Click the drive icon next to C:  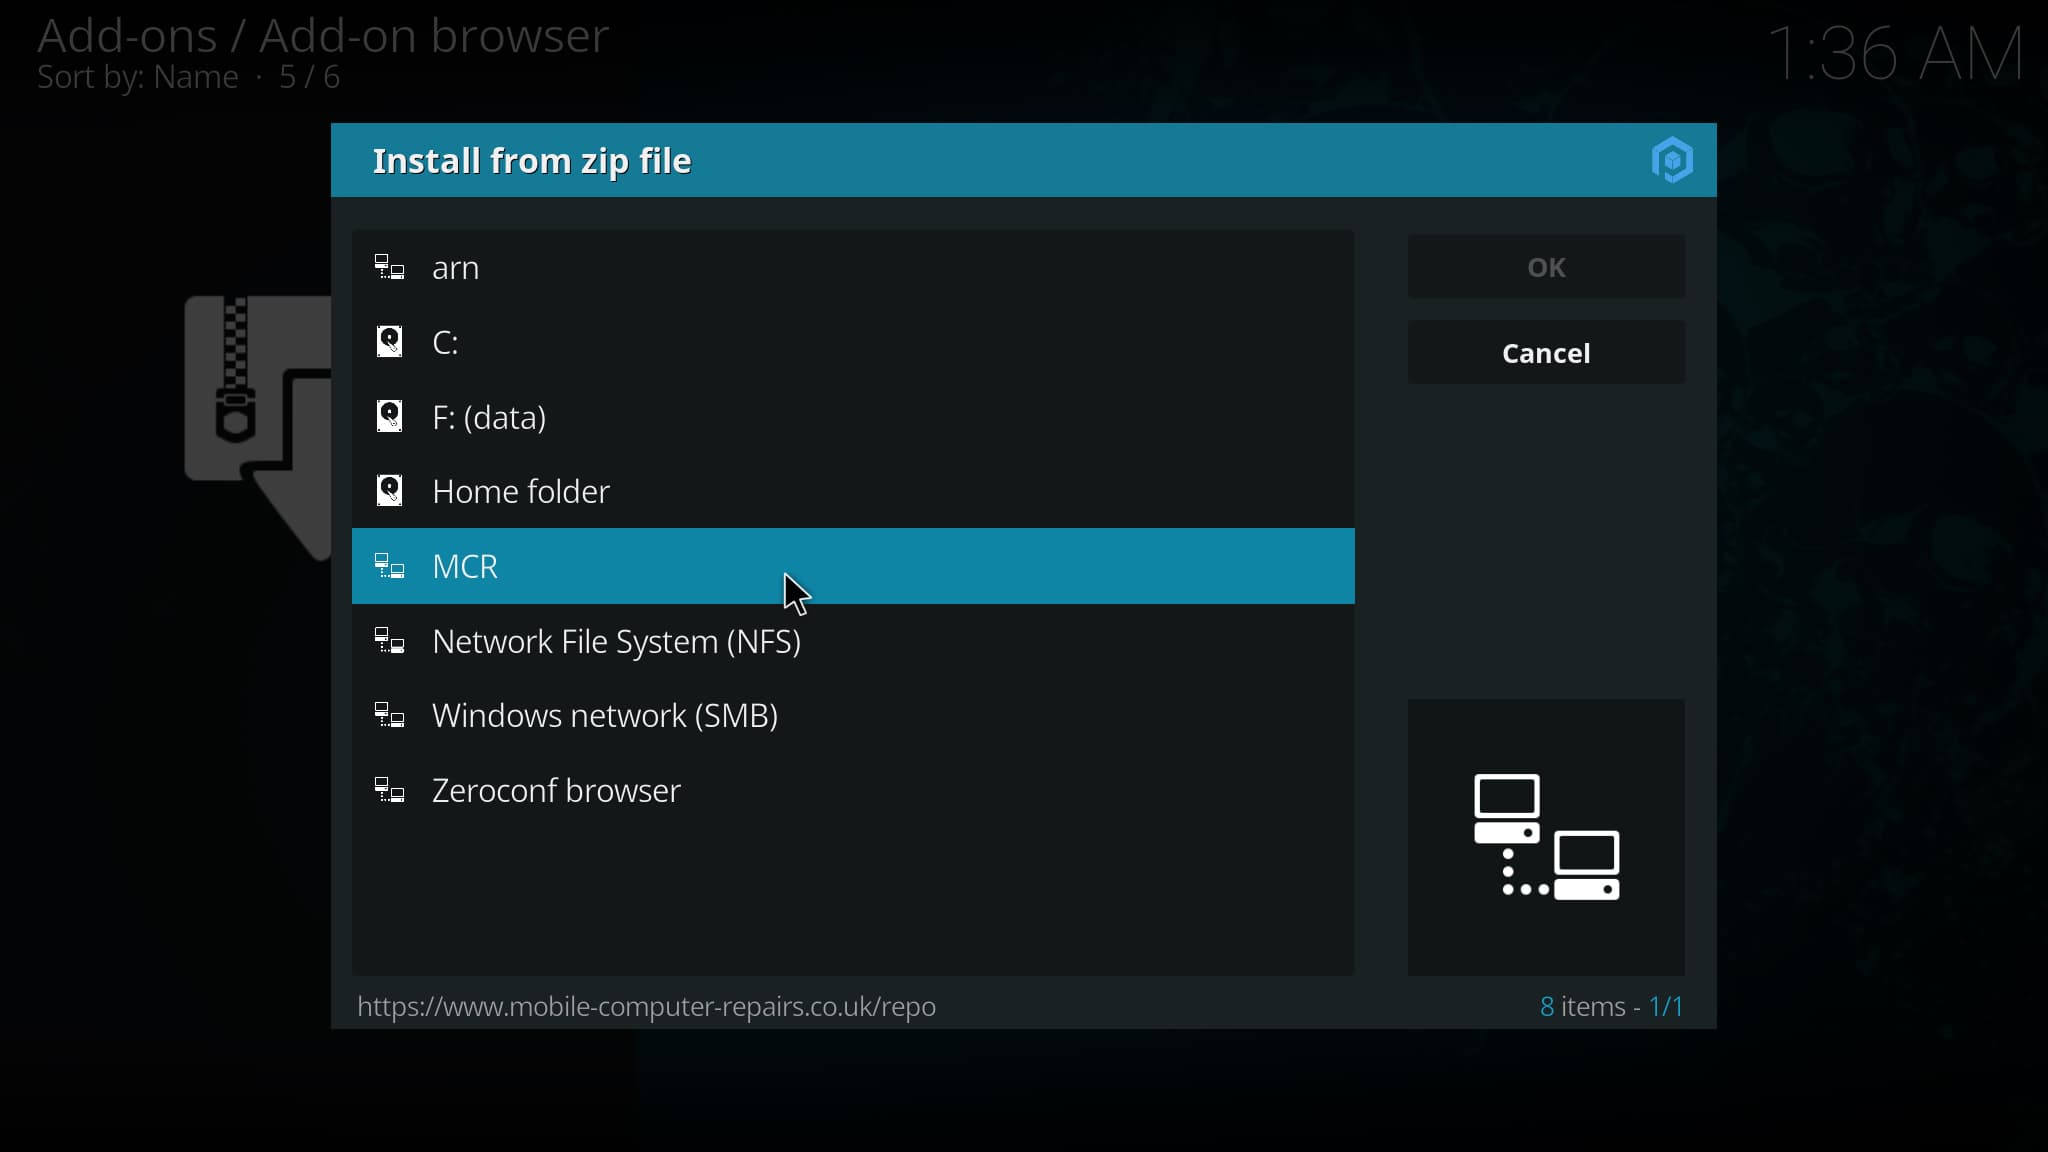pyautogui.click(x=389, y=342)
